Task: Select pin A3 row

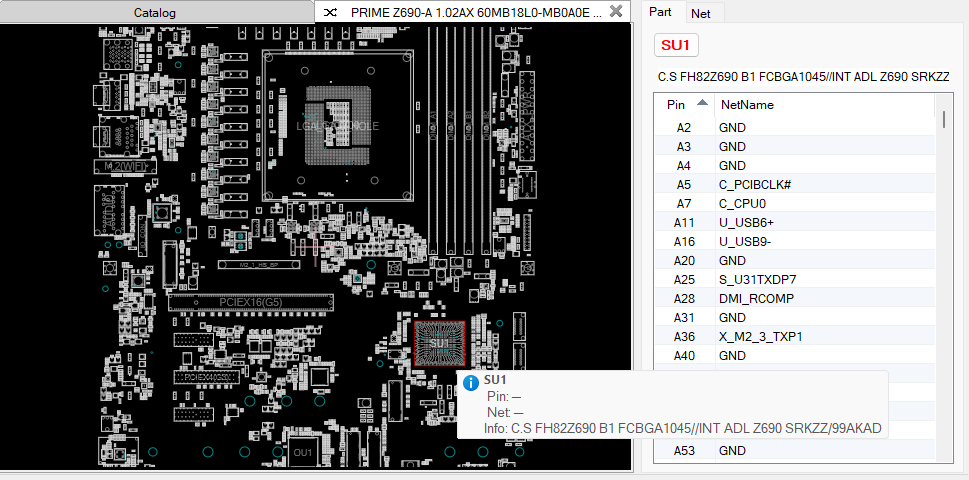Action: click(795, 146)
